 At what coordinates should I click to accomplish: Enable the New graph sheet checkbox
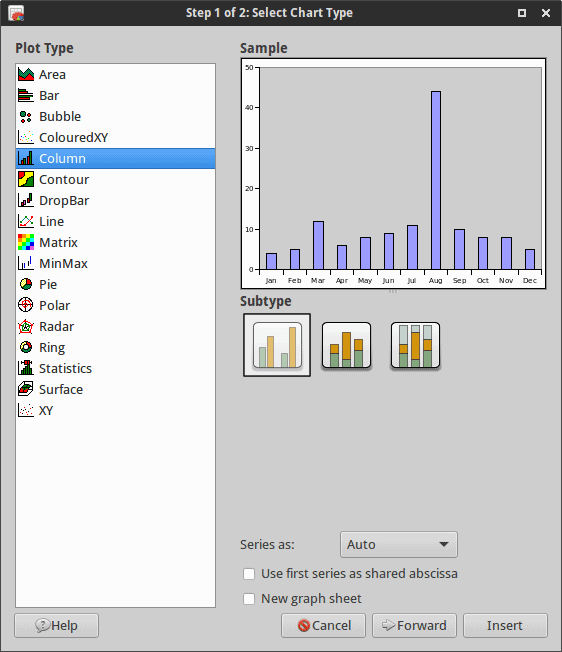point(249,599)
